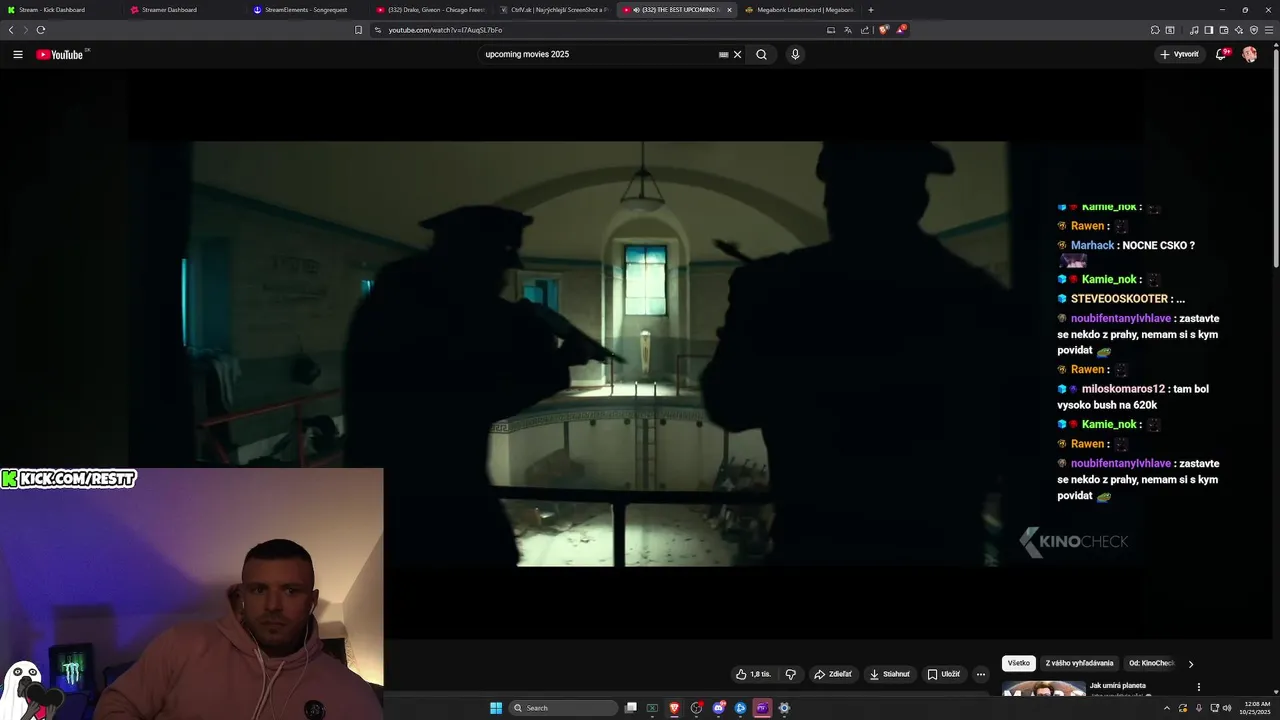Image resolution: width=1280 pixels, height=720 pixels.
Task: Open more actions three-dot menu under video
Action: [x=981, y=674]
